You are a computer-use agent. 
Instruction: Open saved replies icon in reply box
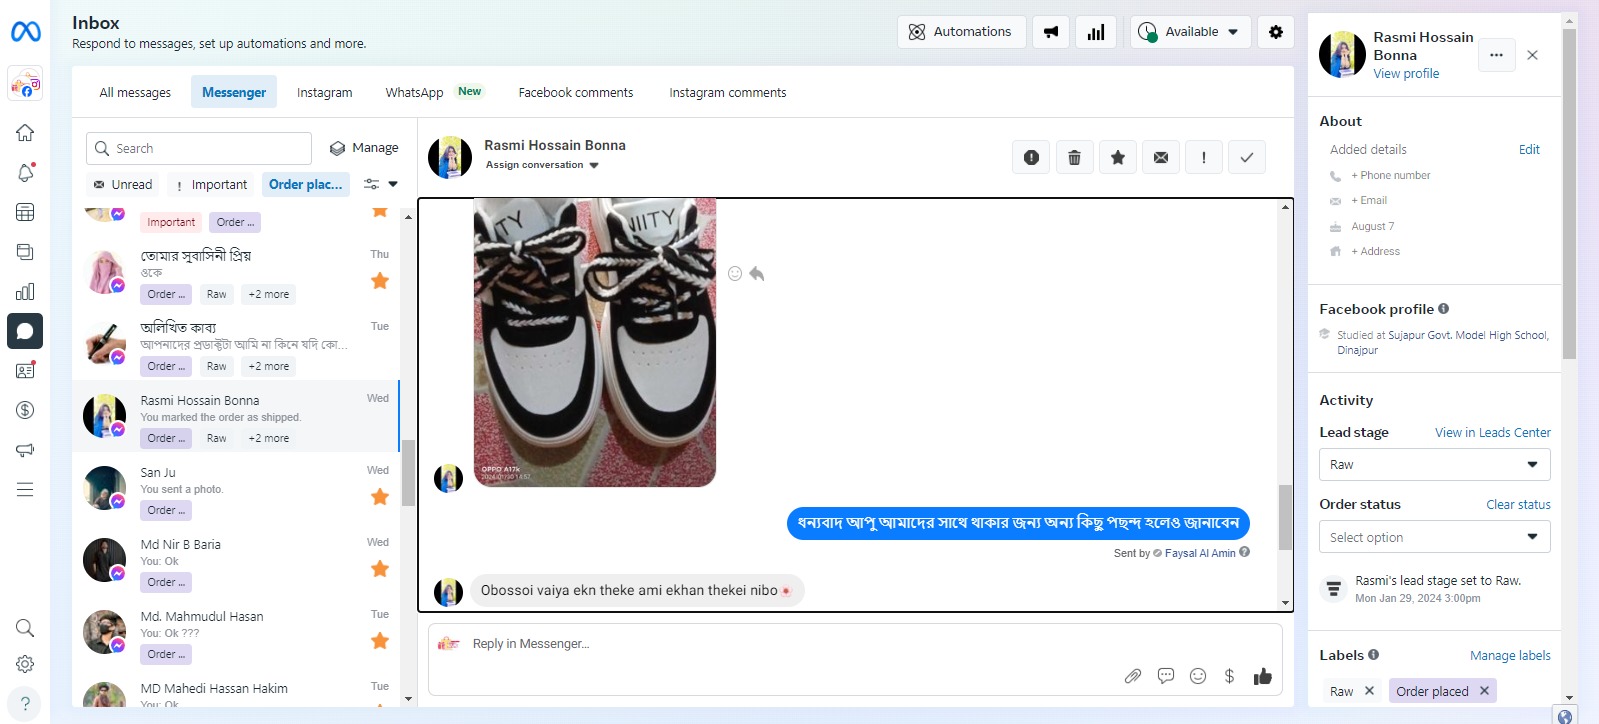pyautogui.click(x=1166, y=676)
